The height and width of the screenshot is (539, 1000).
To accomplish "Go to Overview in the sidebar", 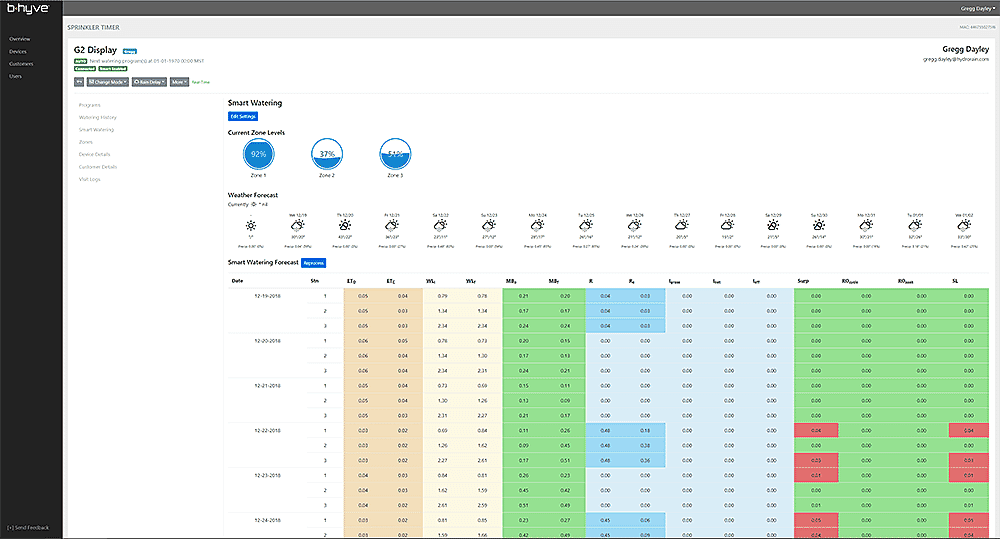I will coord(19,38).
